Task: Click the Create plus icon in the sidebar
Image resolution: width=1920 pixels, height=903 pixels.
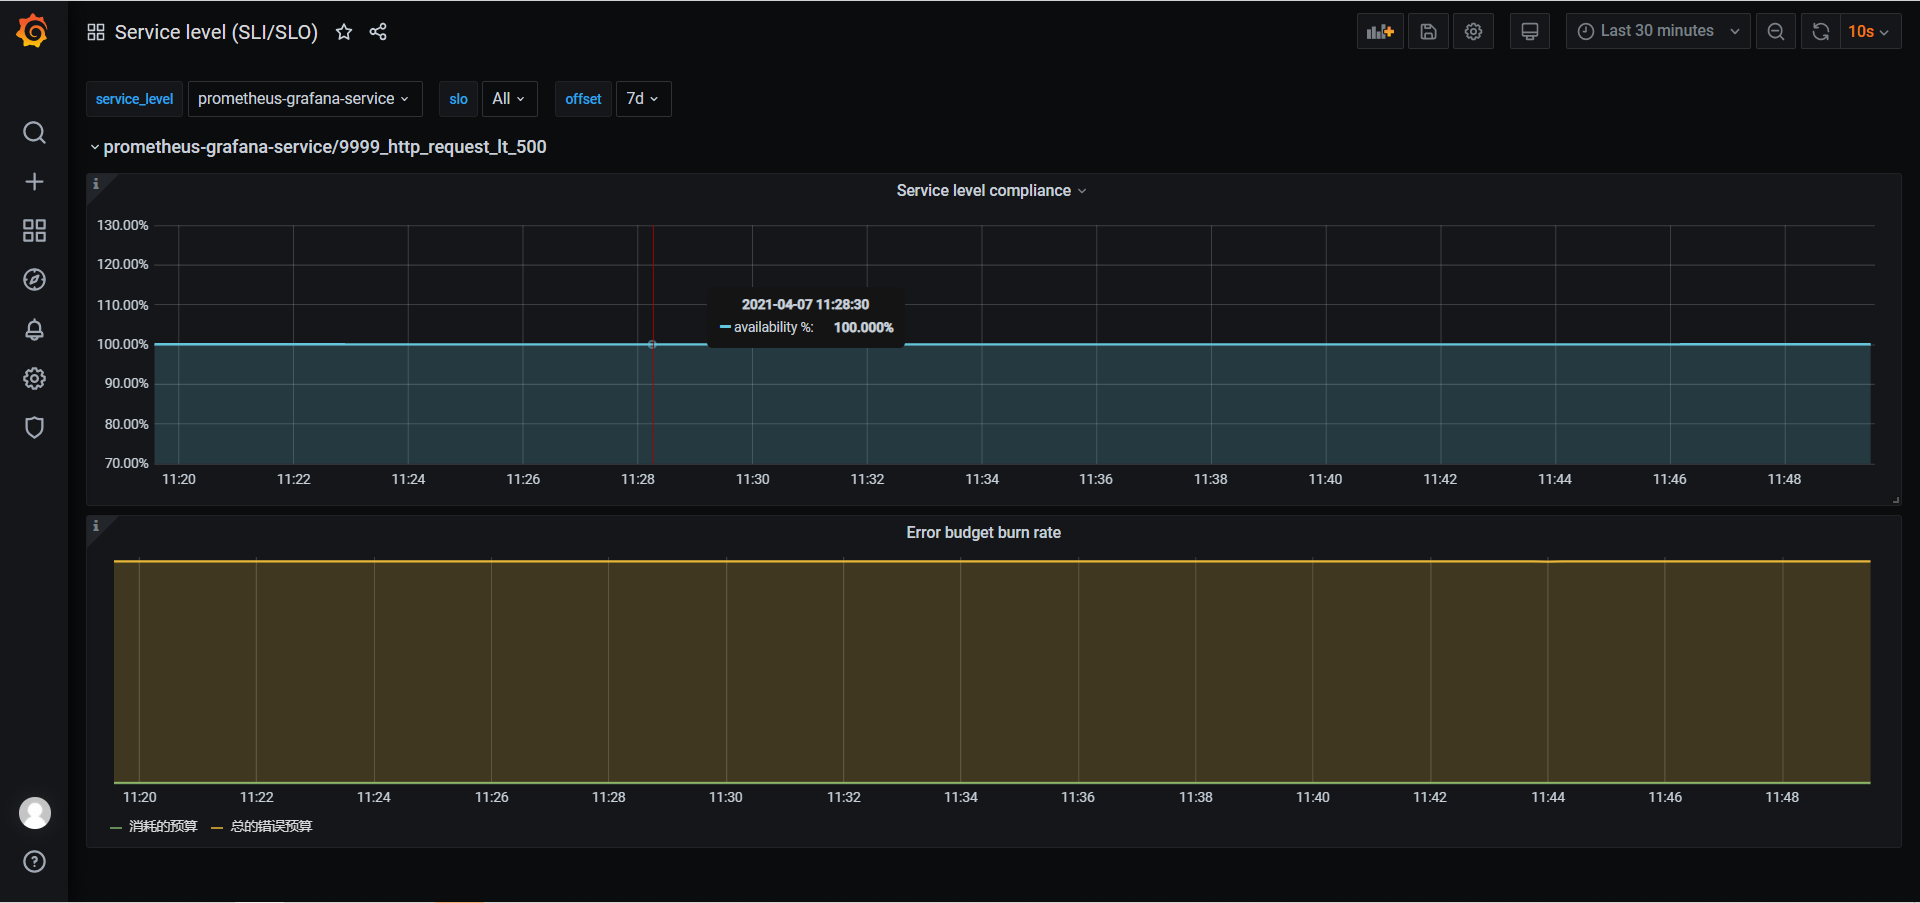Action: [34, 182]
